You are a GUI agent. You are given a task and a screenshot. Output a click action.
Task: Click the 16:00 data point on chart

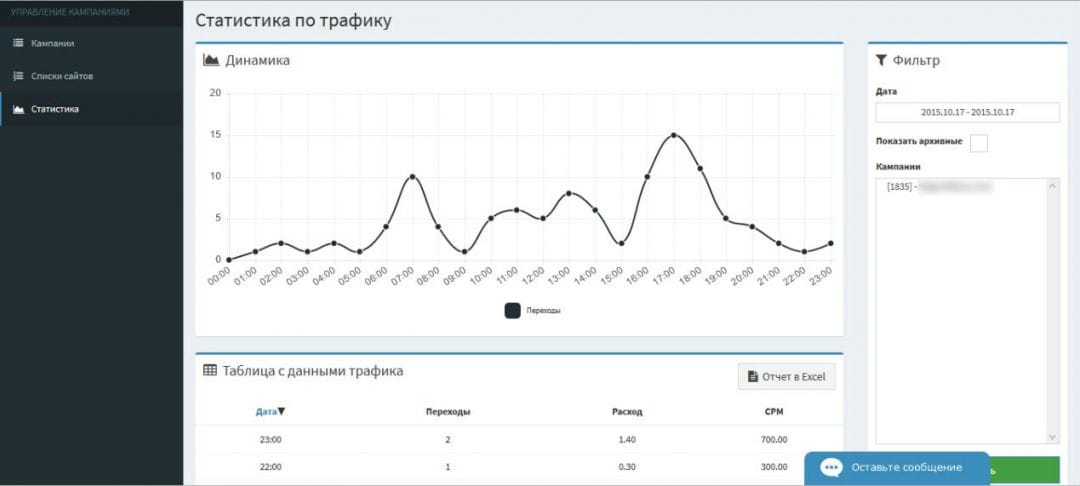coord(647,177)
